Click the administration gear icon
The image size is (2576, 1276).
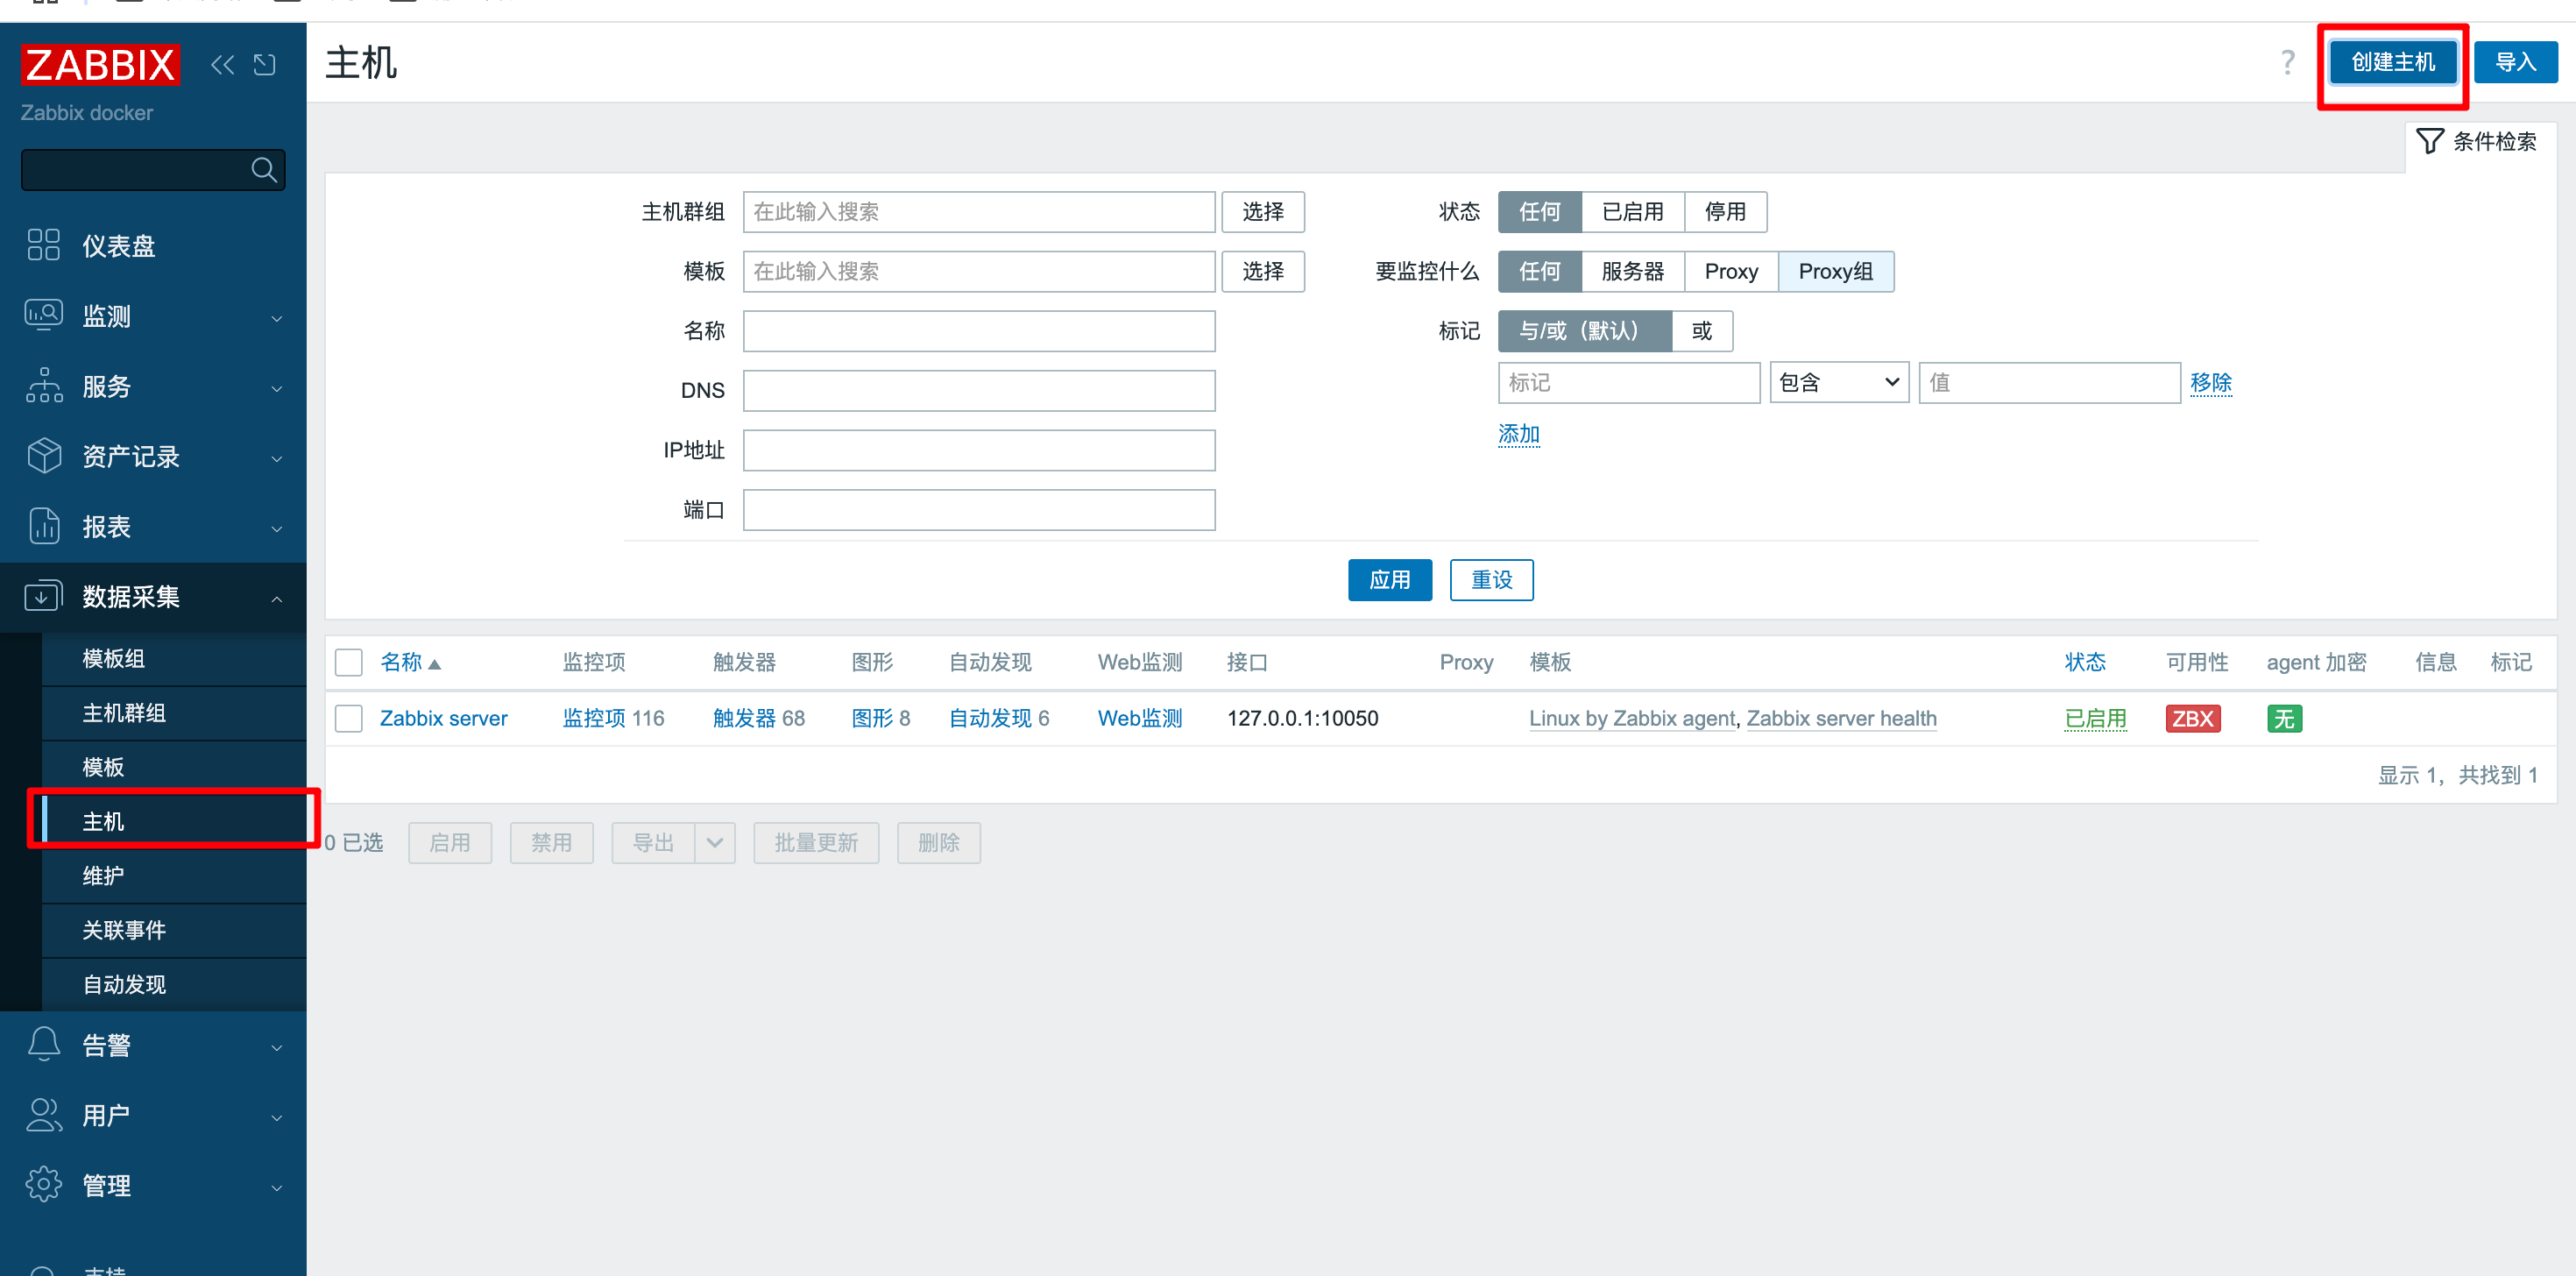pyautogui.click(x=43, y=1184)
